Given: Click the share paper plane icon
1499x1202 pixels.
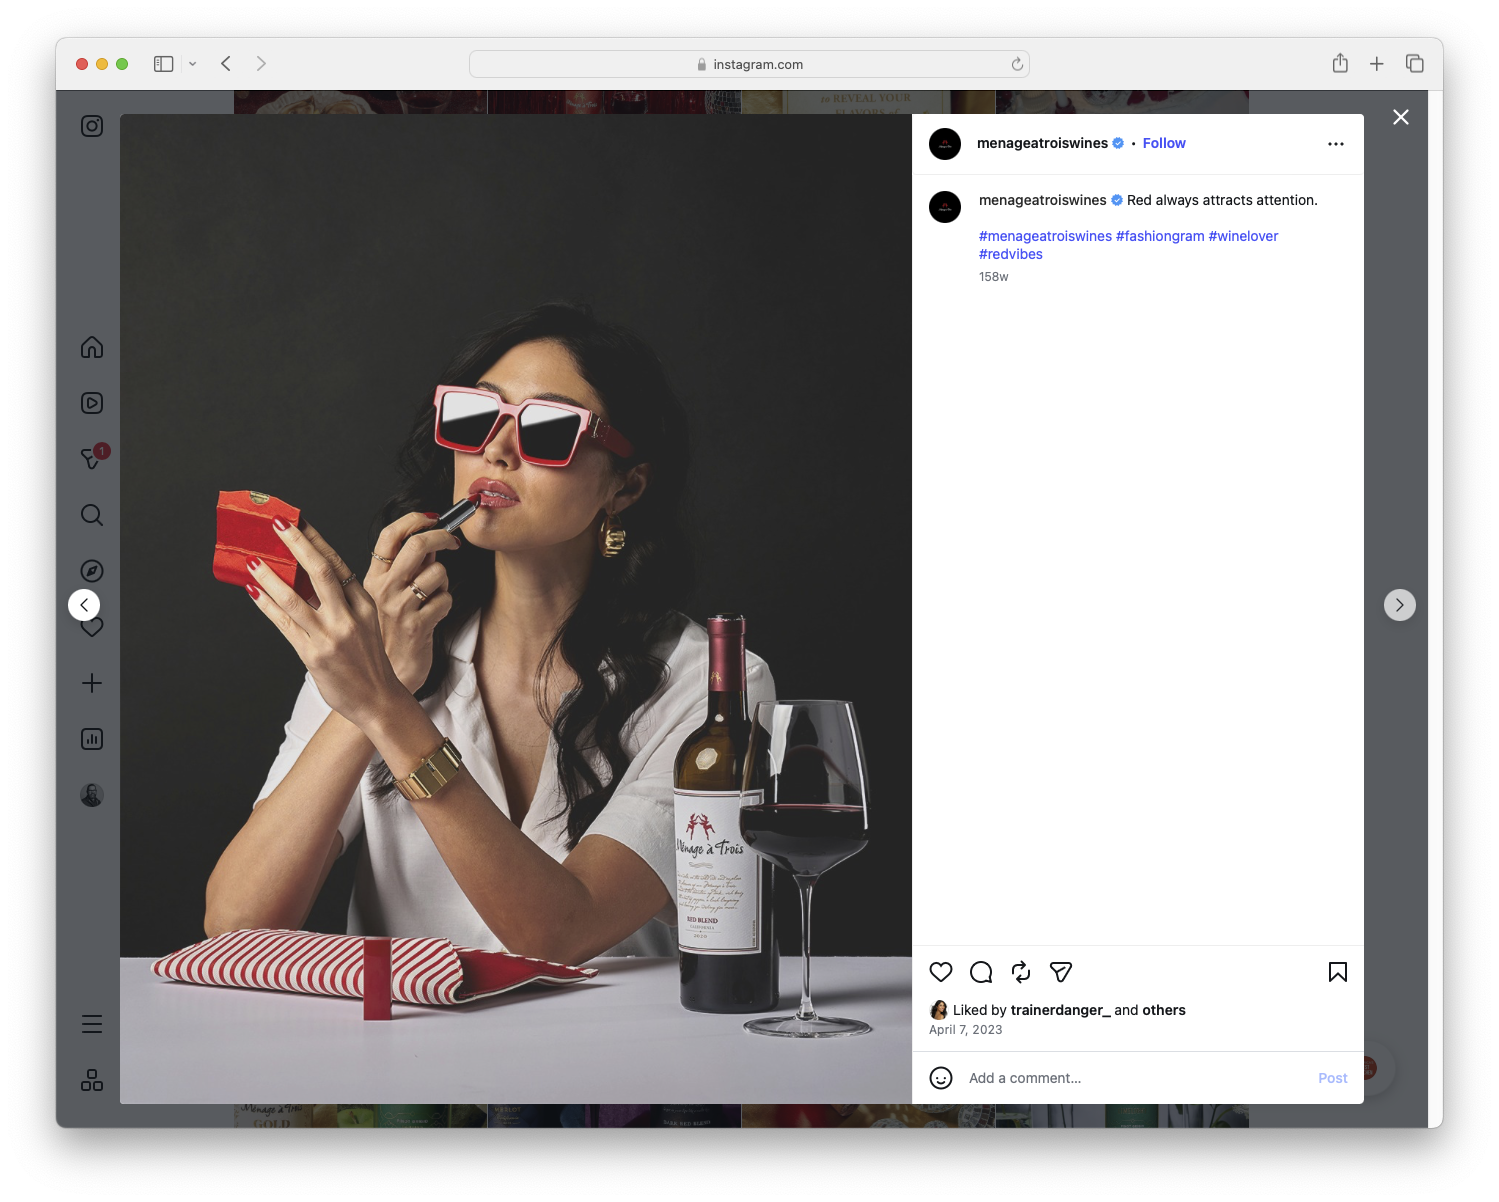Looking at the screenshot, I should click(x=1061, y=972).
